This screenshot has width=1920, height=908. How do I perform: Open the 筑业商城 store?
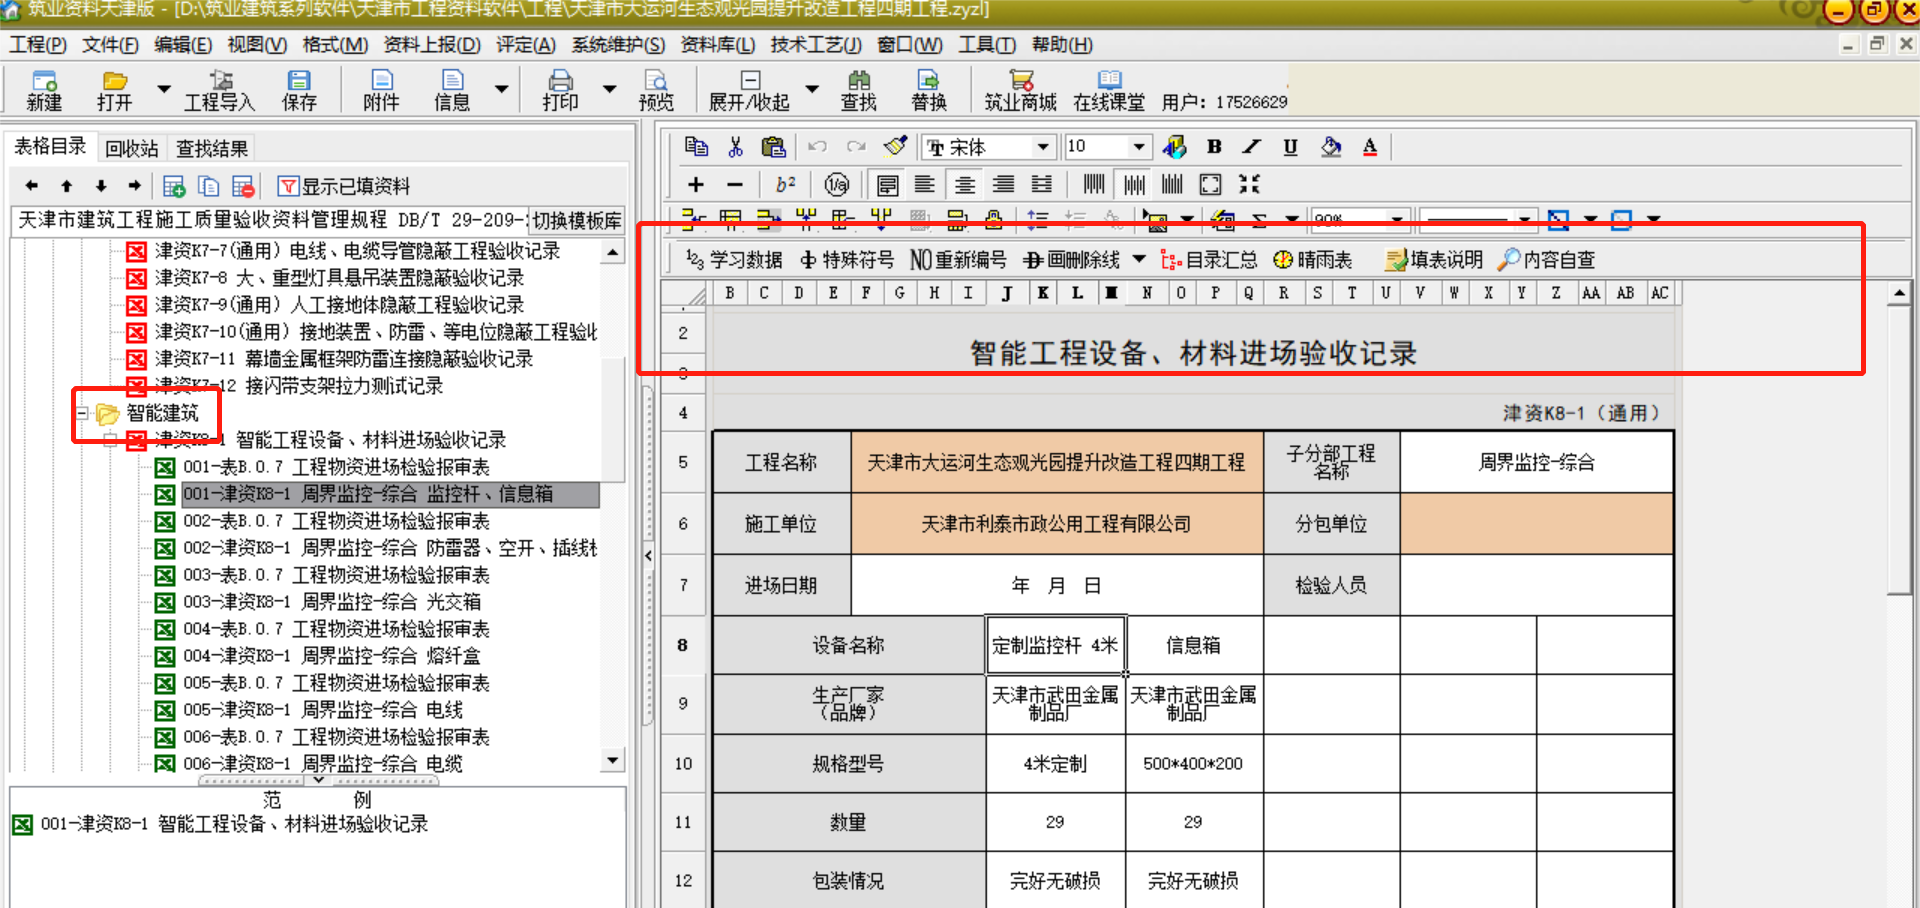[x=1020, y=90]
